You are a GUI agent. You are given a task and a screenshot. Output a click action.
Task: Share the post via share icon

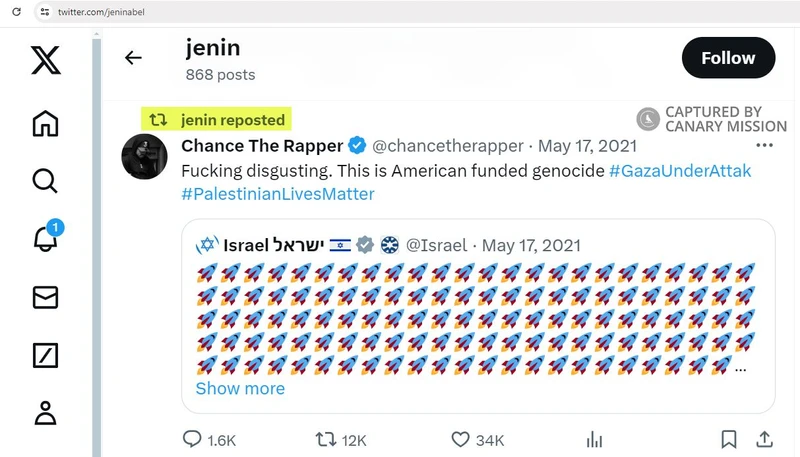(764, 439)
